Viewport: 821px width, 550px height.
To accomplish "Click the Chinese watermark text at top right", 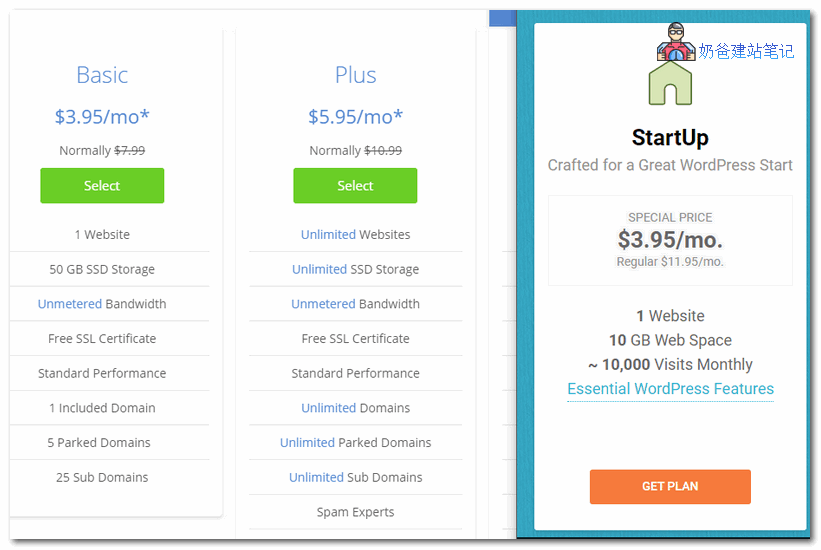I will tap(746, 51).
